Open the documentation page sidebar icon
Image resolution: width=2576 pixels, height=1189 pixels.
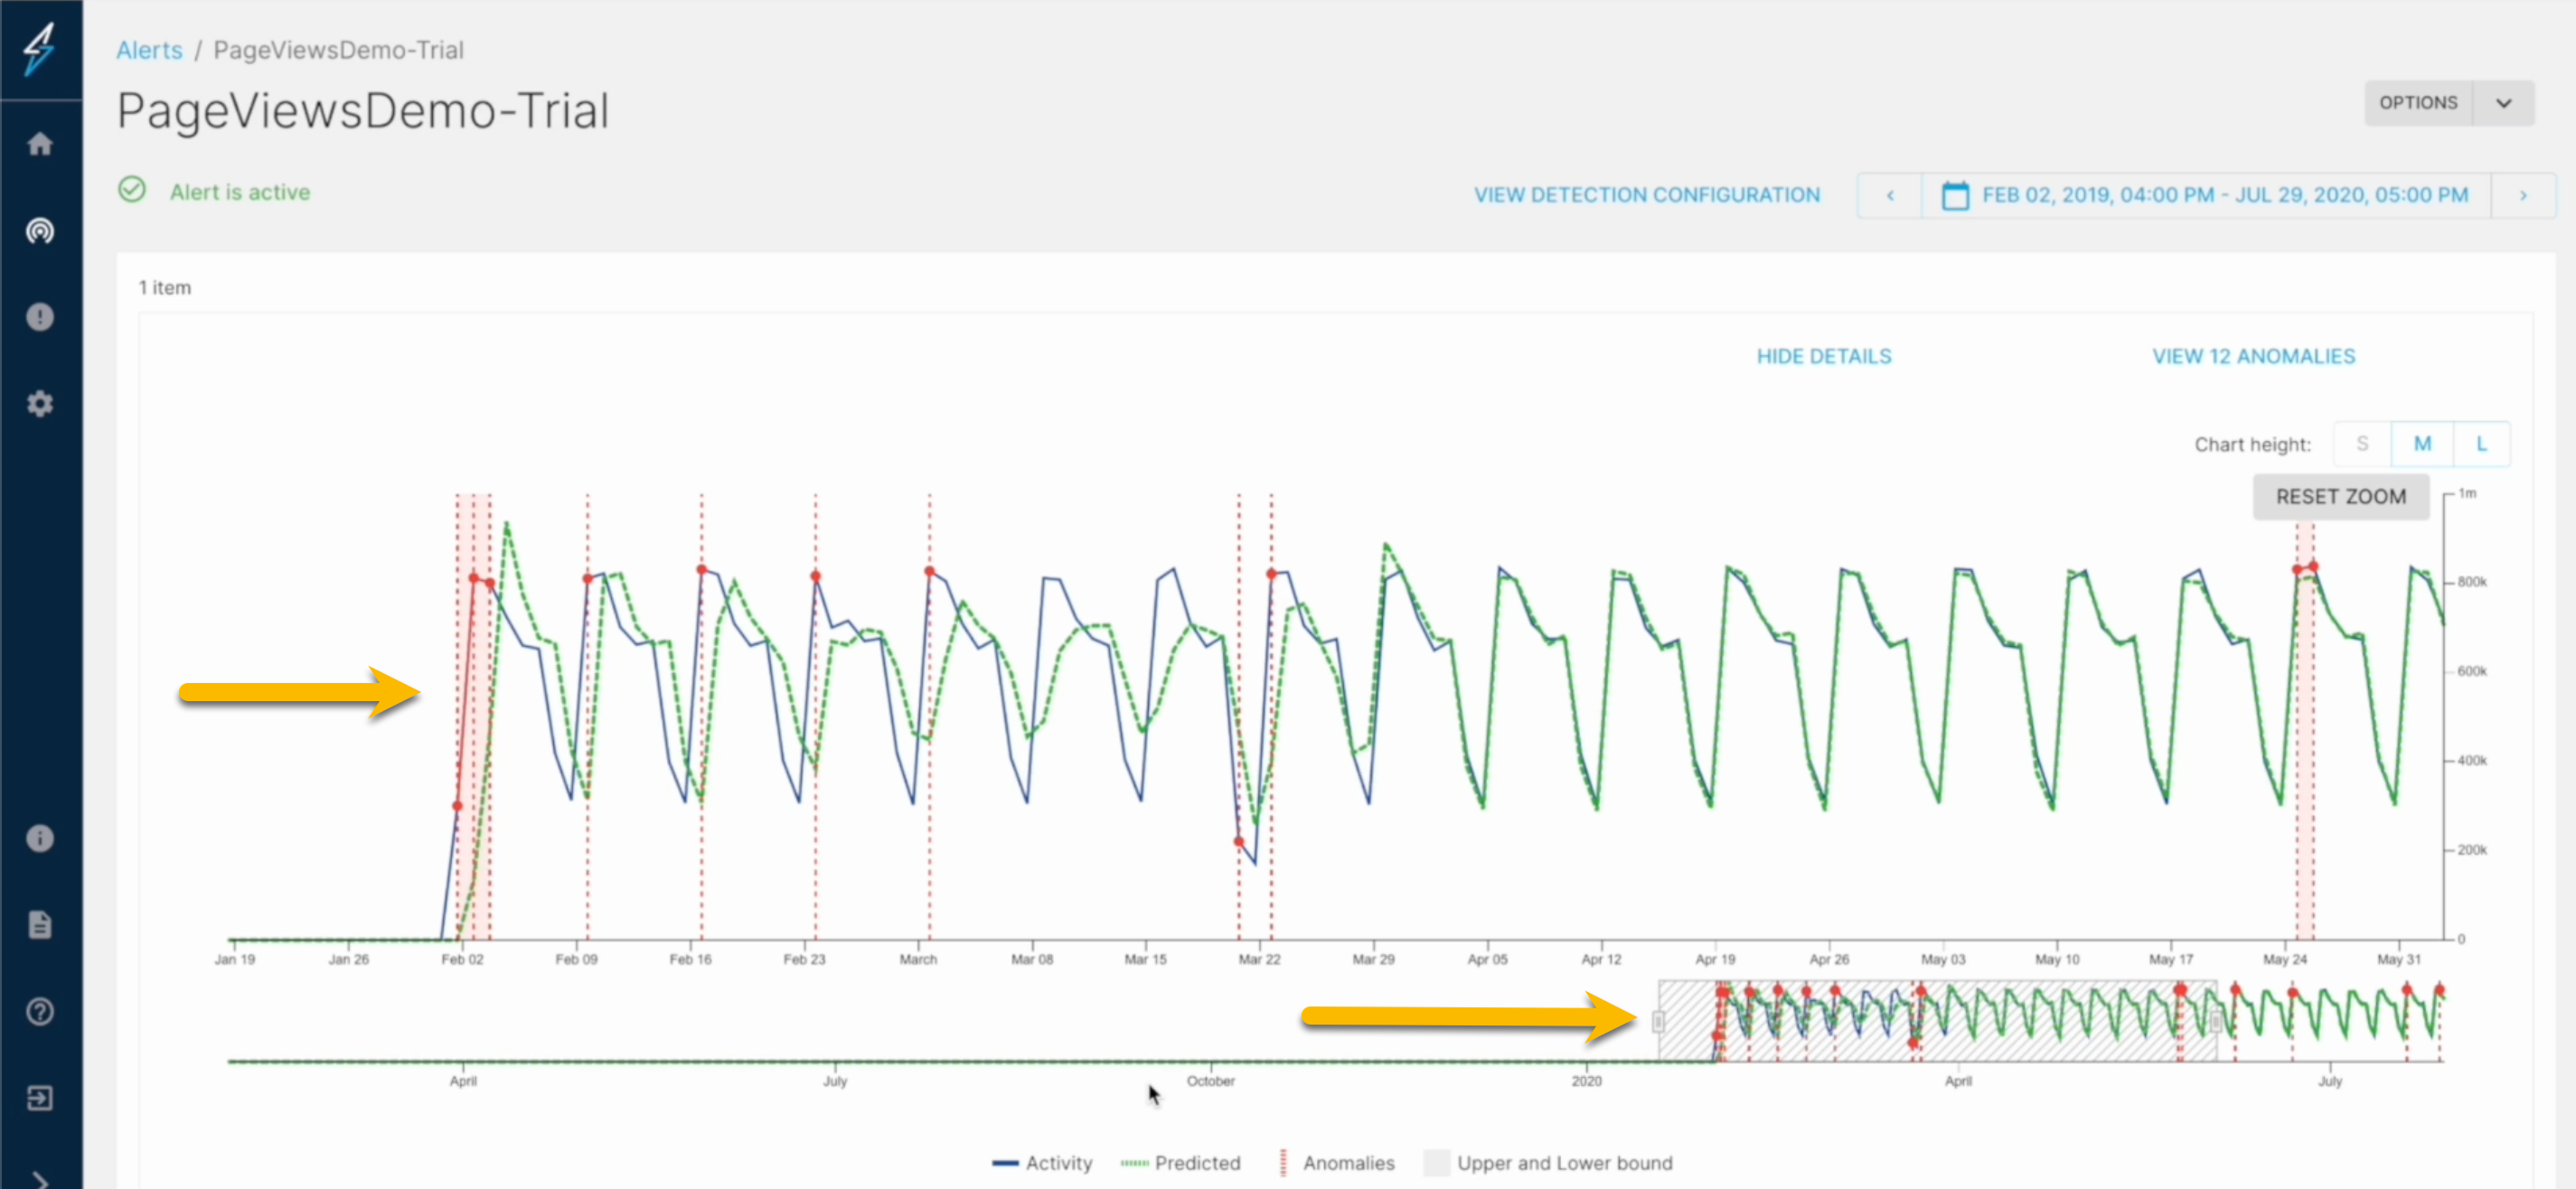40,925
